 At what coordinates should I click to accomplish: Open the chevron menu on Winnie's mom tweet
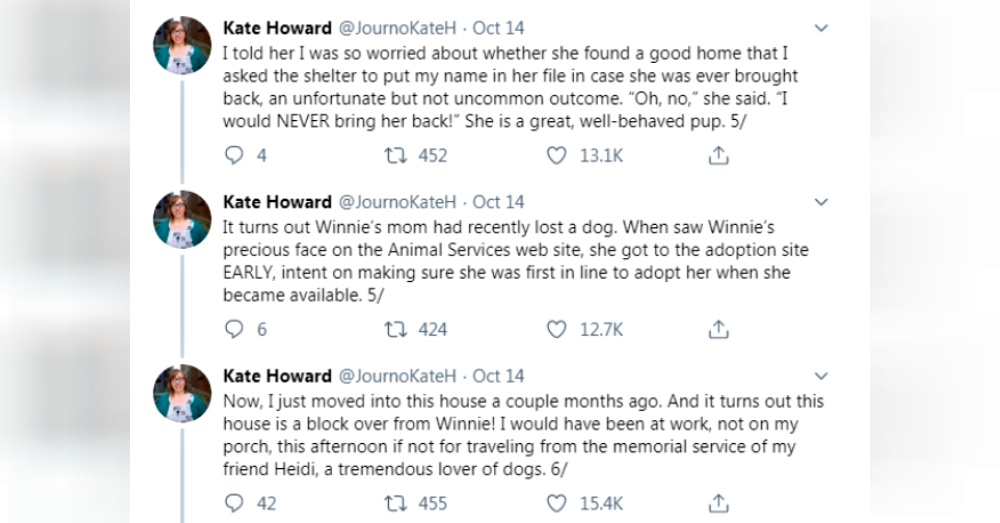tap(821, 202)
